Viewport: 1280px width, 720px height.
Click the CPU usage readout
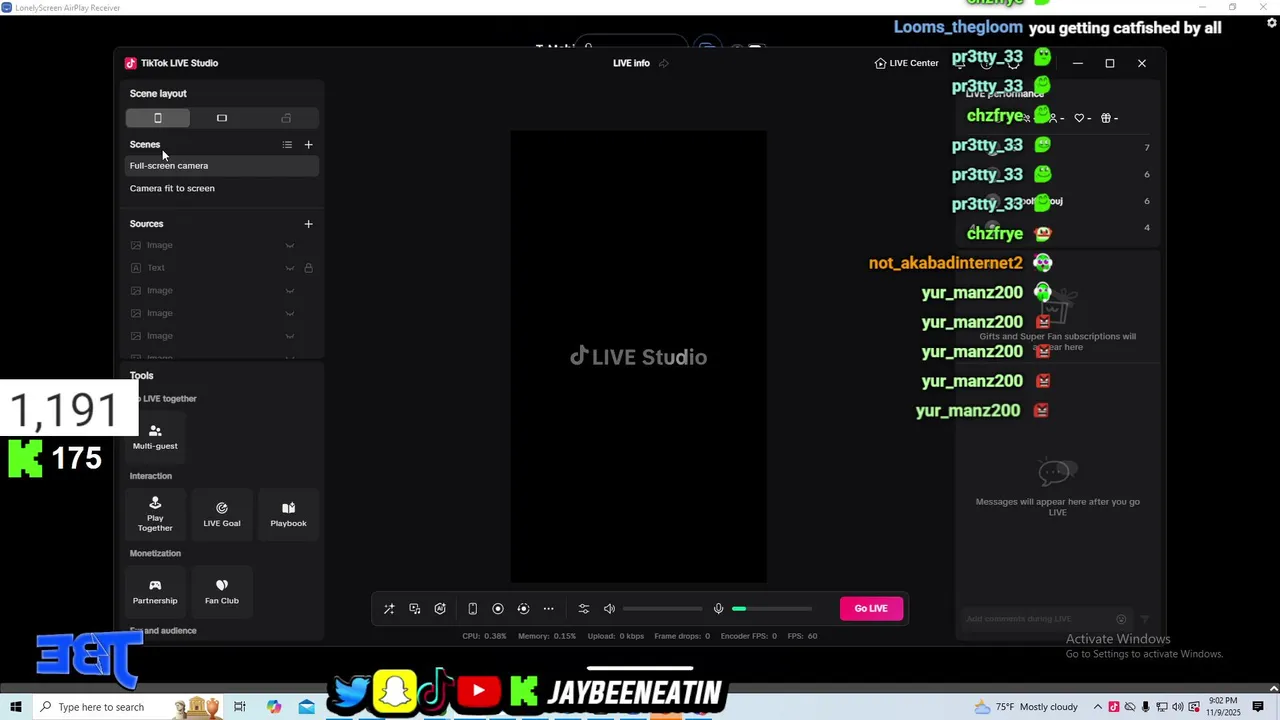click(484, 636)
